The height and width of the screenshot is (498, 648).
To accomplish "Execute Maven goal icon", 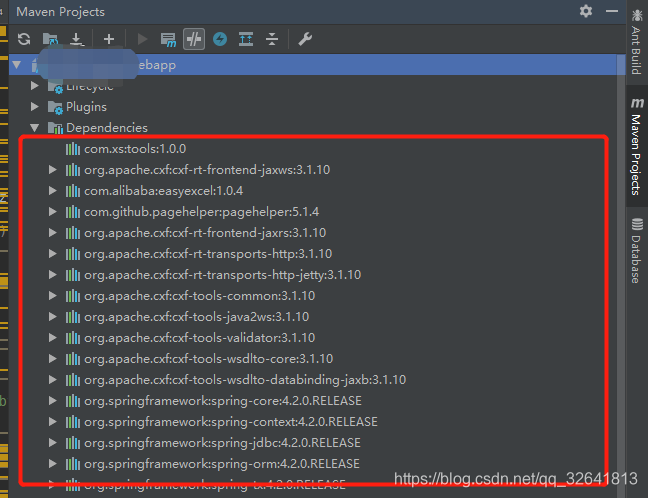I will pos(168,40).
